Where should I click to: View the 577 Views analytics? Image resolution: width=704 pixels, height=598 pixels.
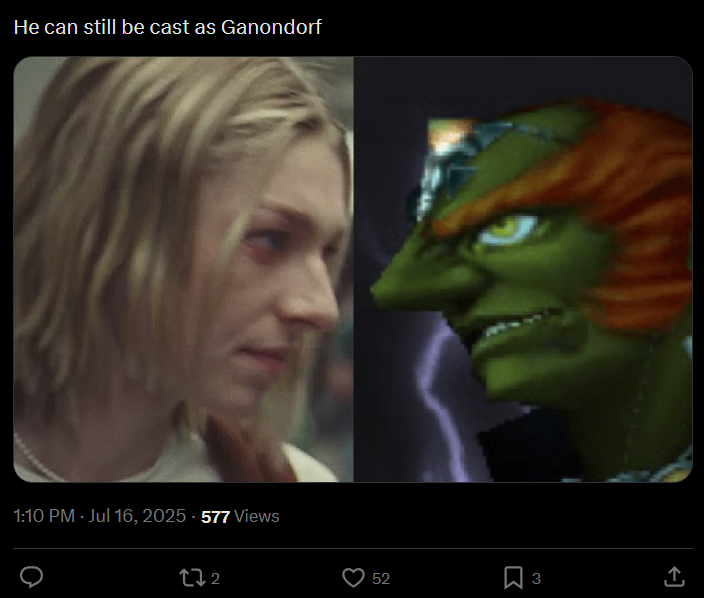240,517
